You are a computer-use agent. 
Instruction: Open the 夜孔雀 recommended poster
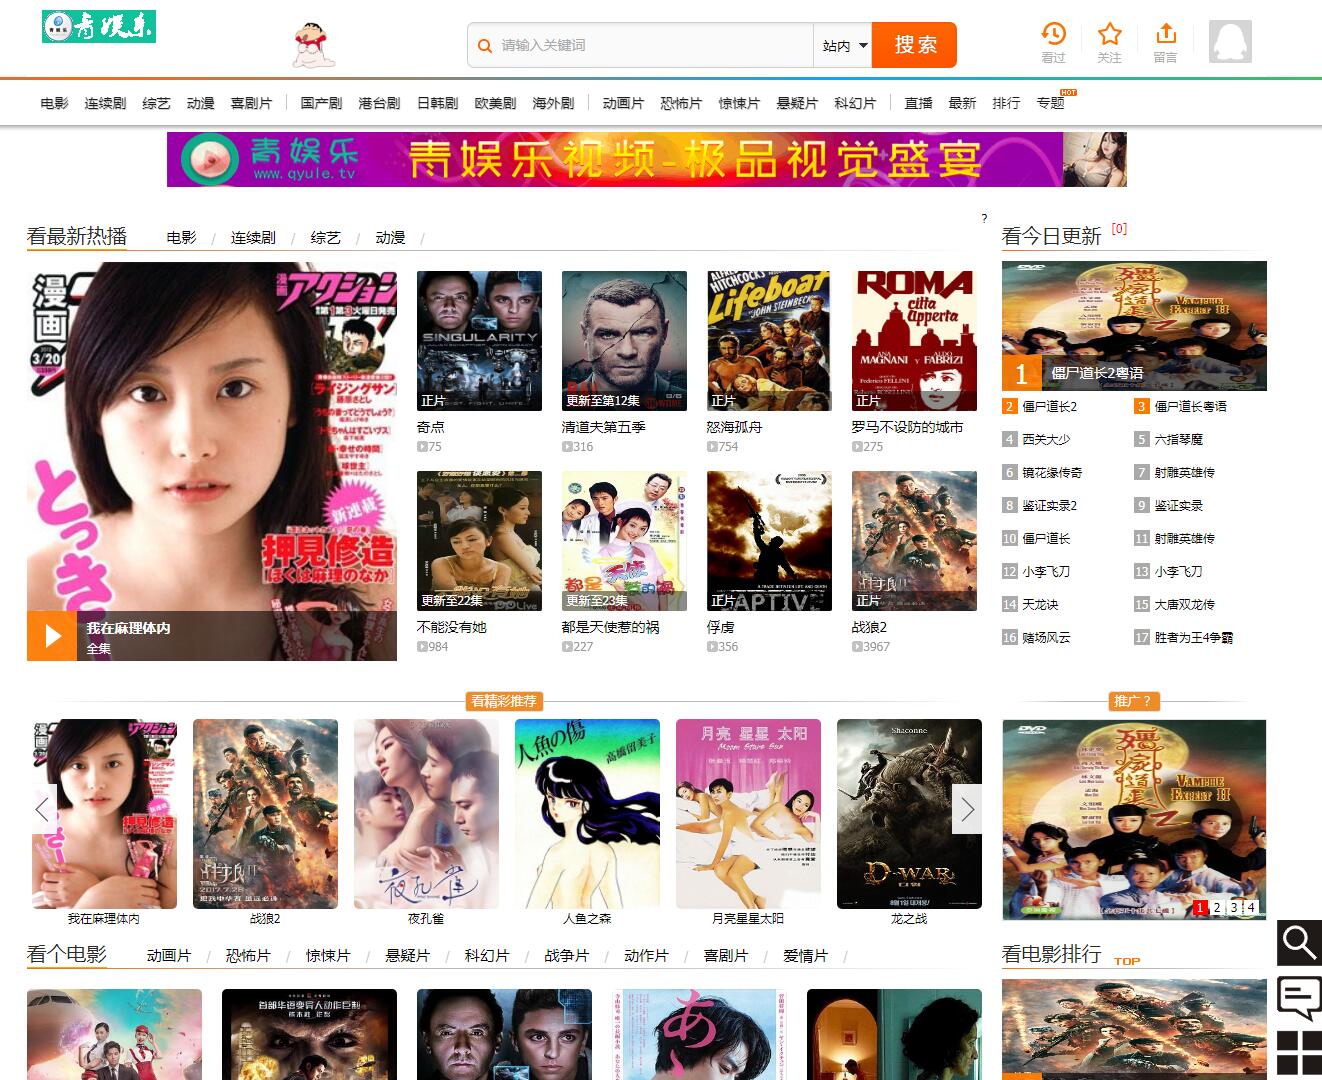426,814
